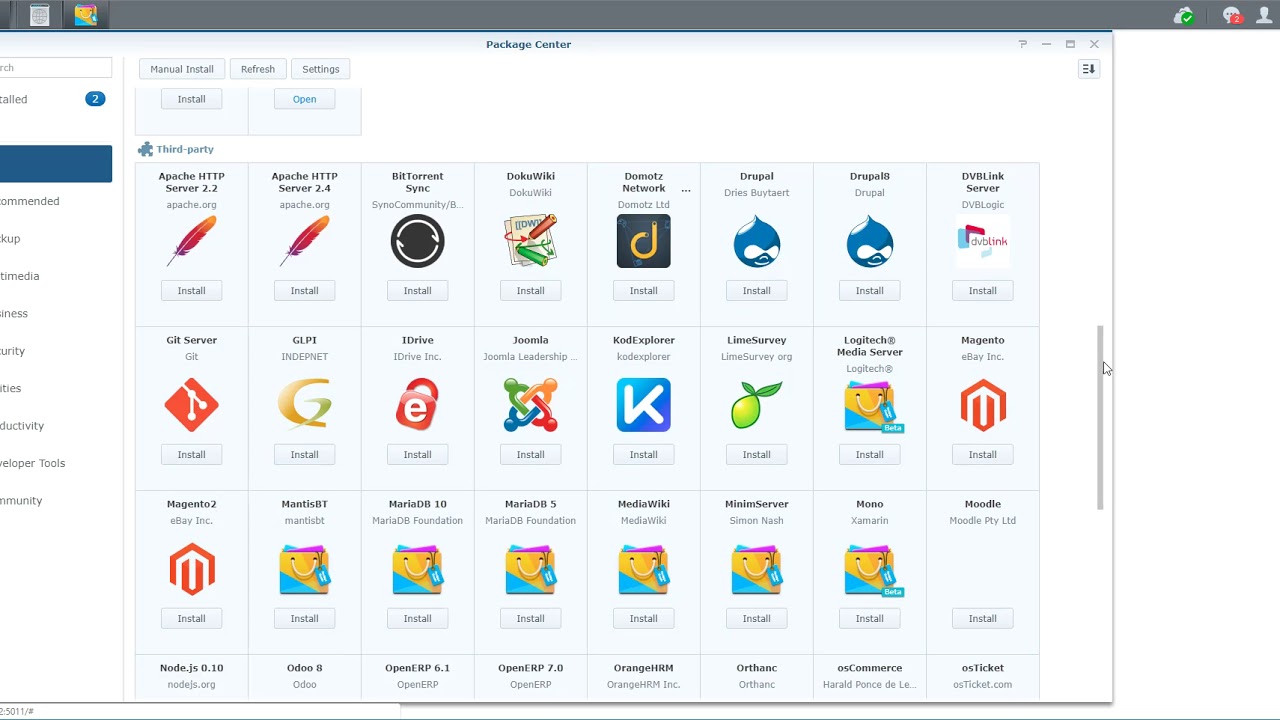Click the Manual Install button
The width and height of the screenshot is (1280, 720).
182,69
